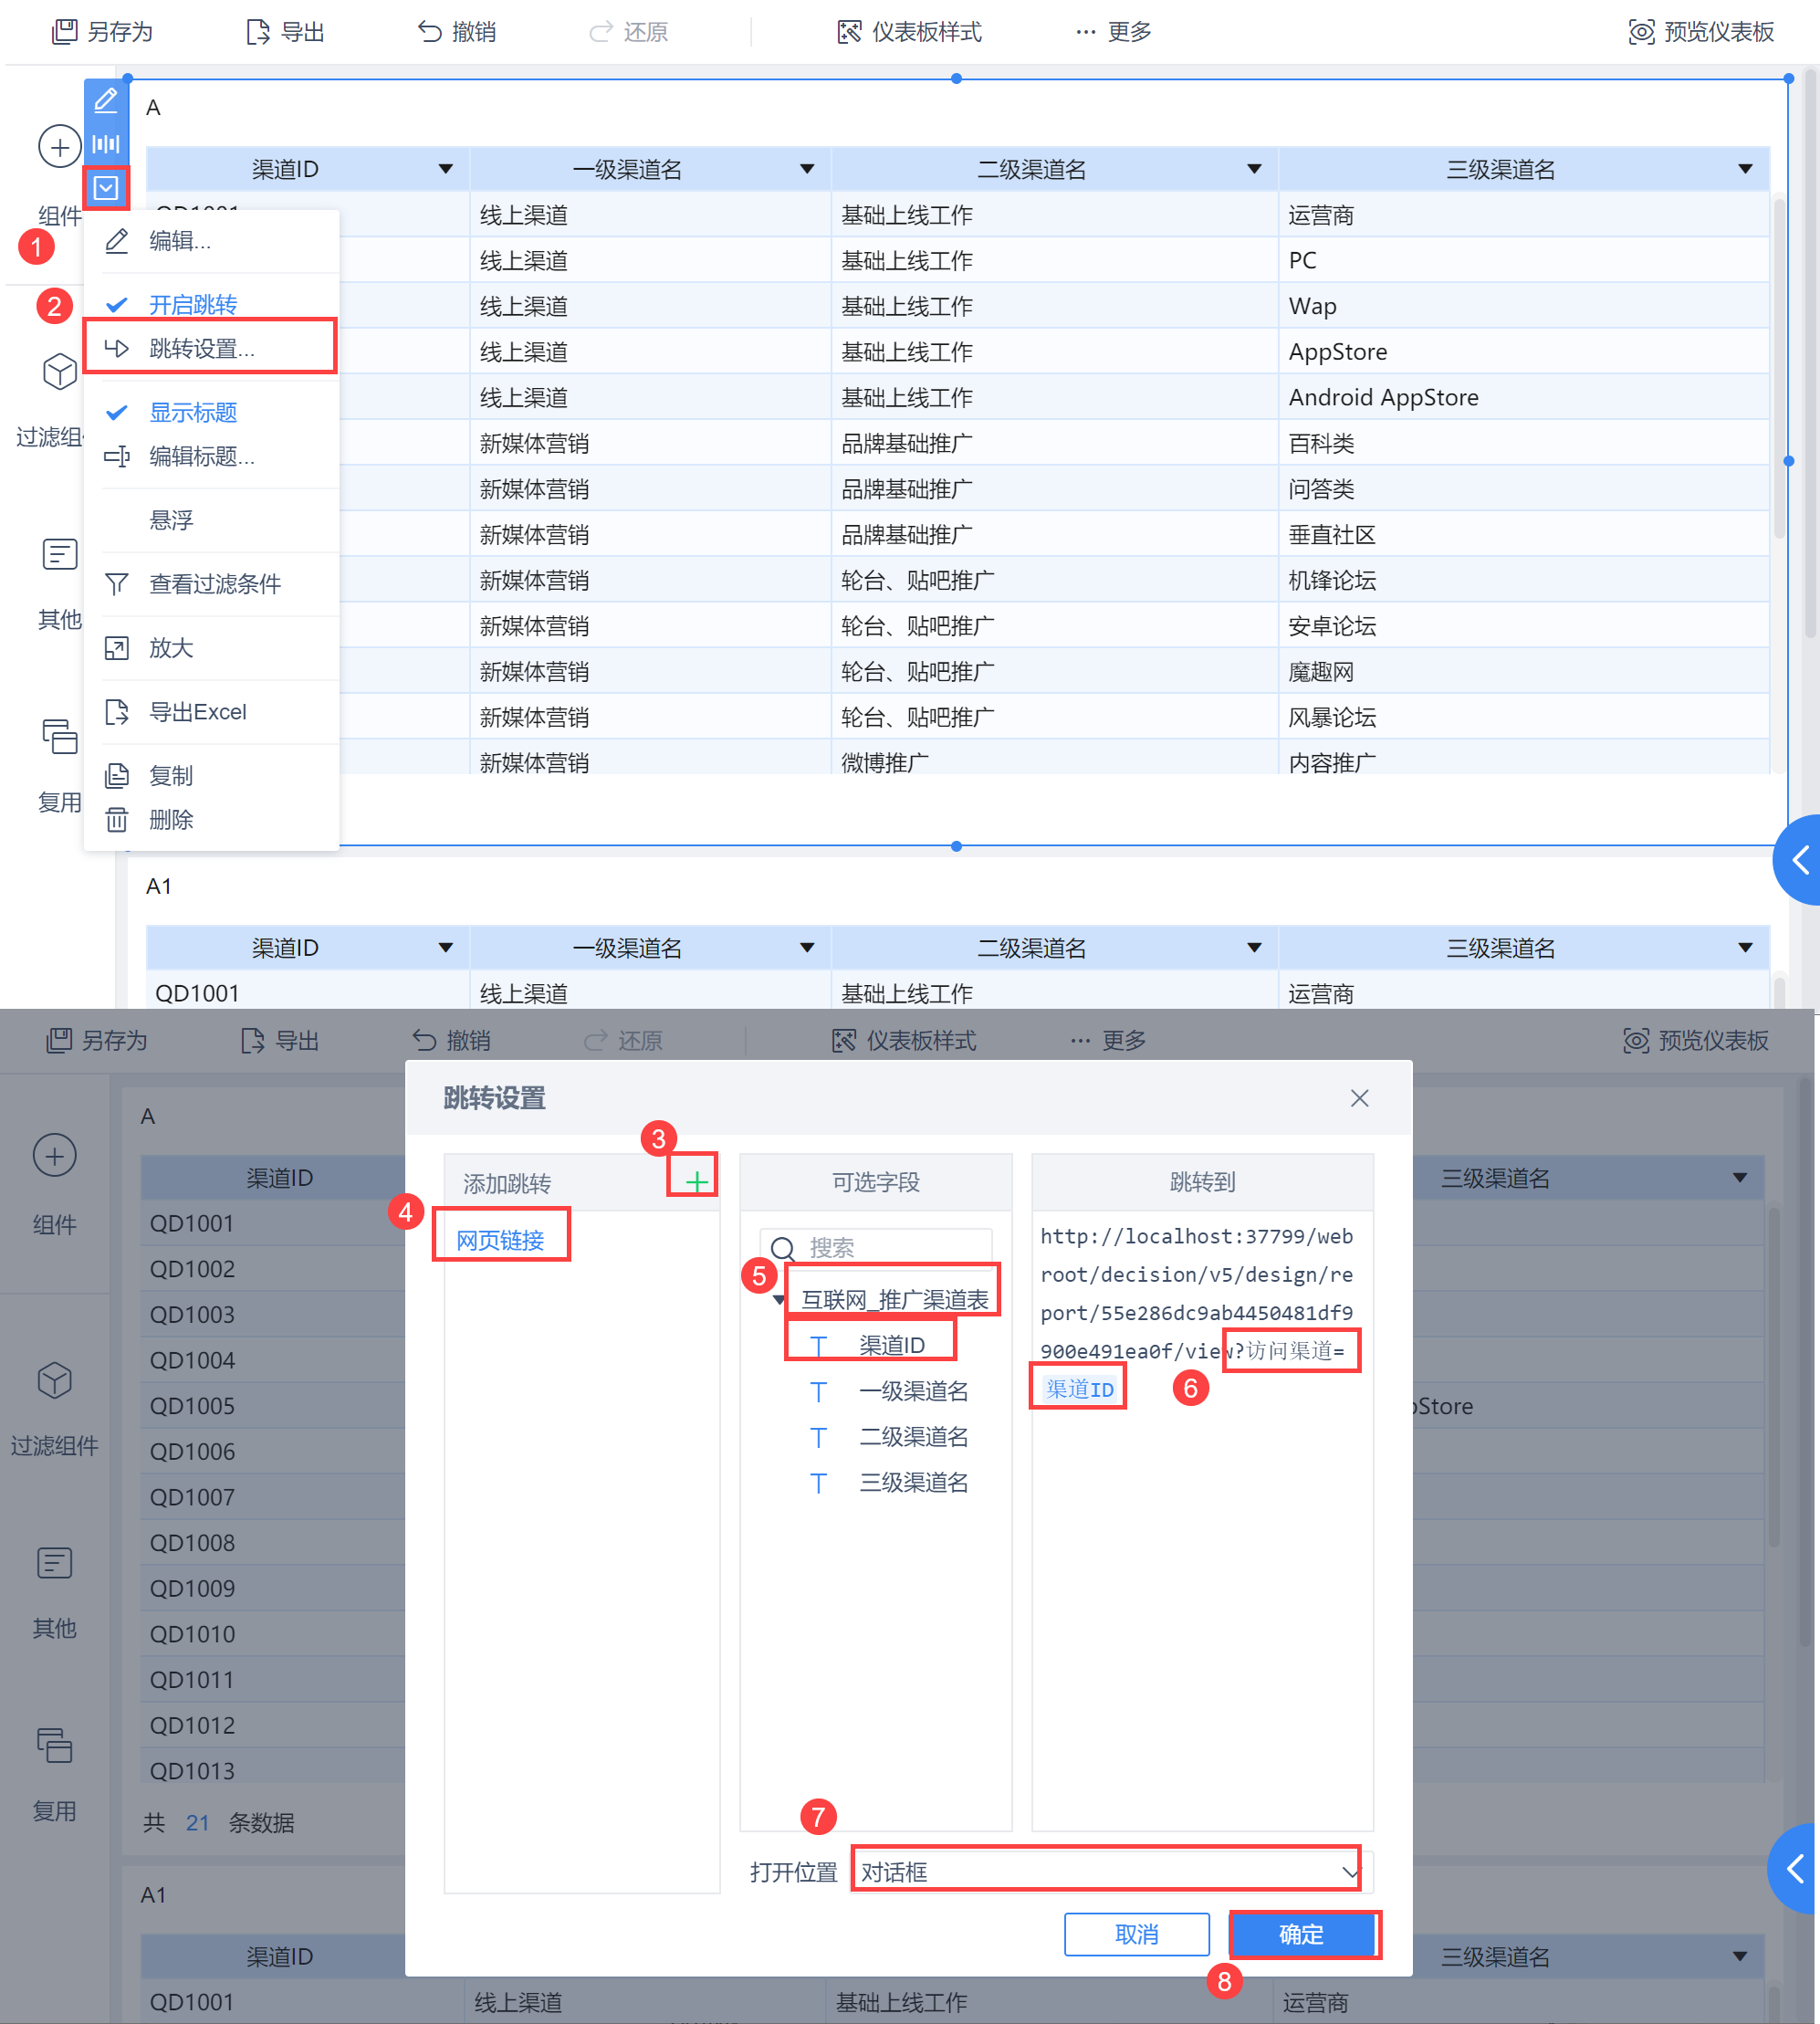Click the green plus to add jump
Image resolution: width=1820 pixels, height=2024 pixels.
coord(696,1181)
